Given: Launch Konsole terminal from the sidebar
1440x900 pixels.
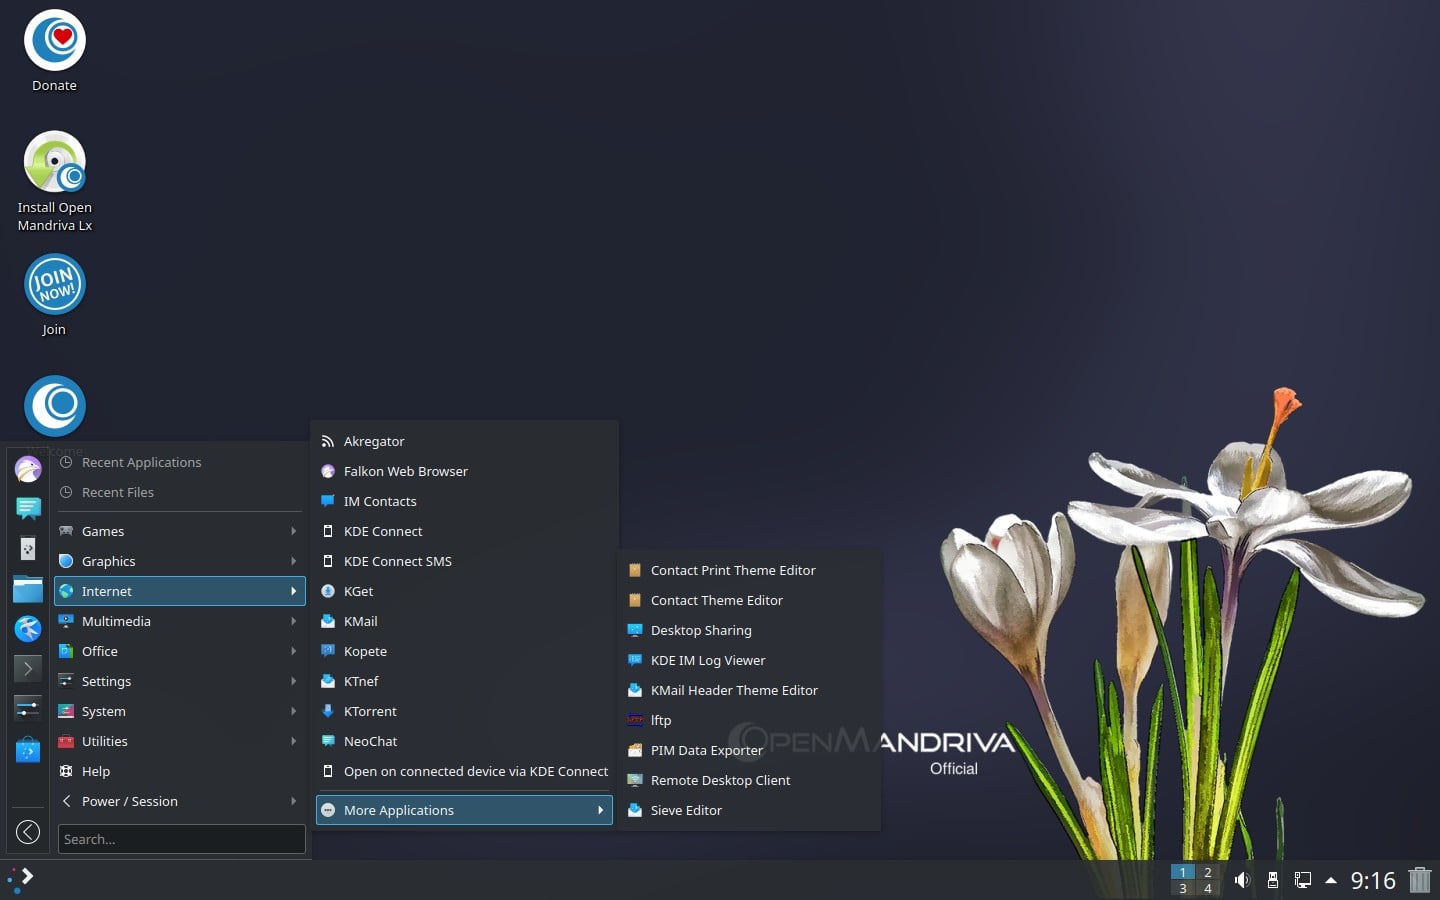Looking at the screenshot, I should click(27, 668).
